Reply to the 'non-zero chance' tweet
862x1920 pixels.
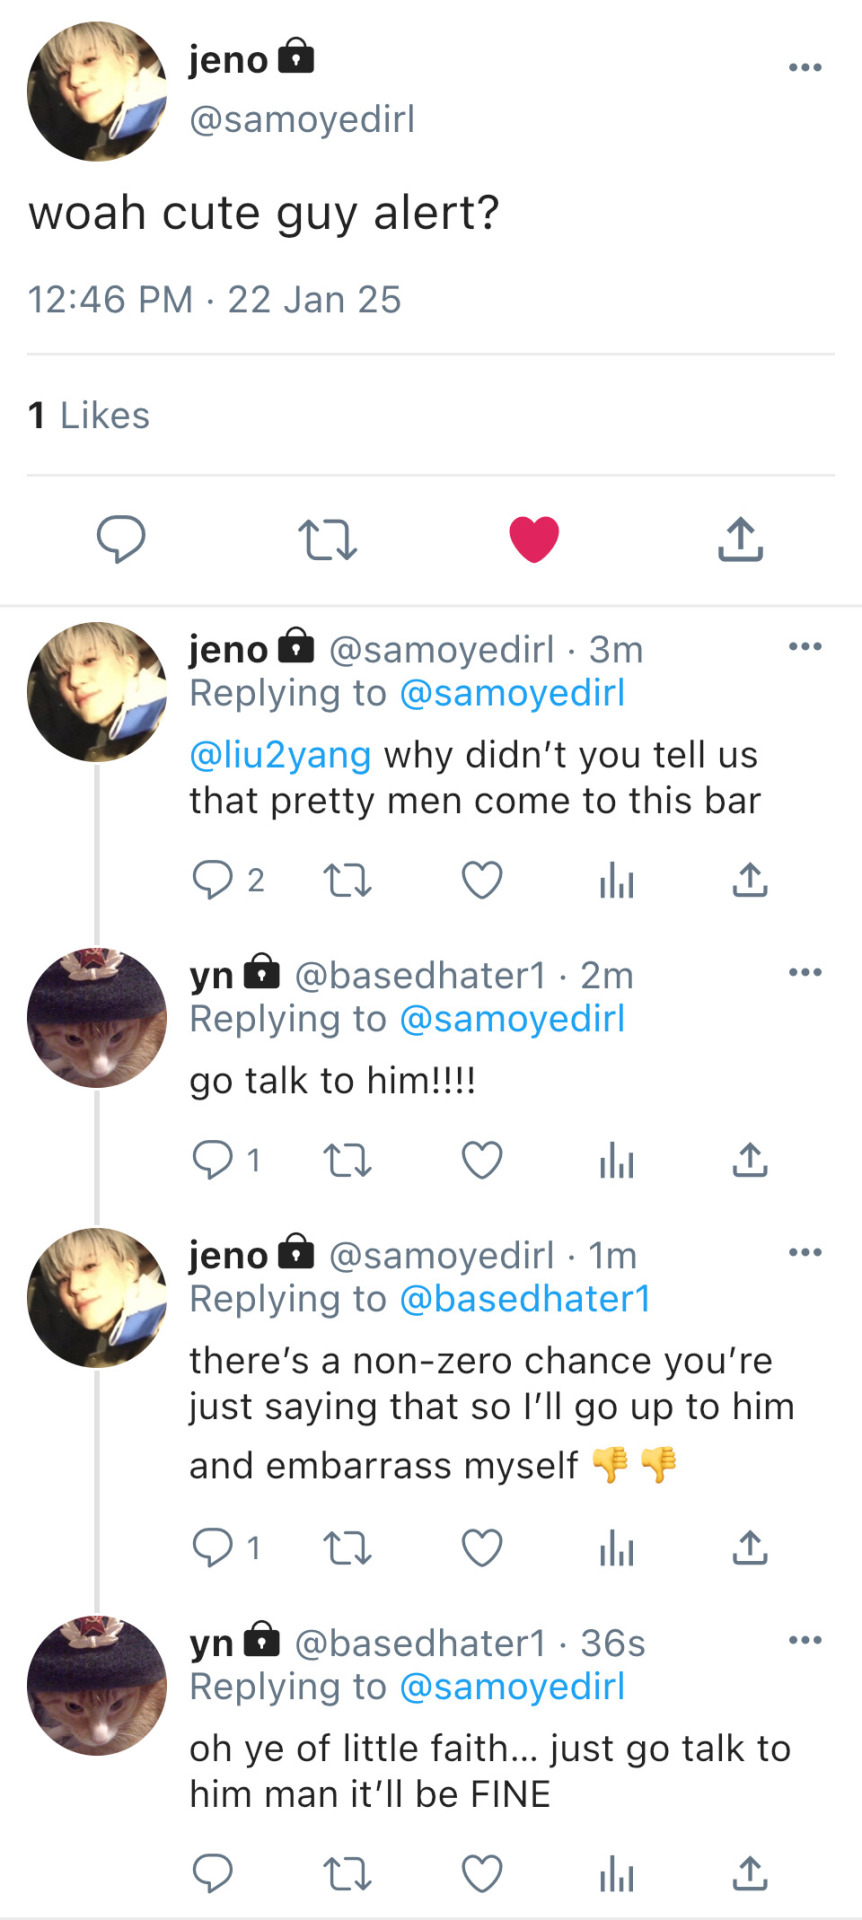click(x=212, y=1547)
